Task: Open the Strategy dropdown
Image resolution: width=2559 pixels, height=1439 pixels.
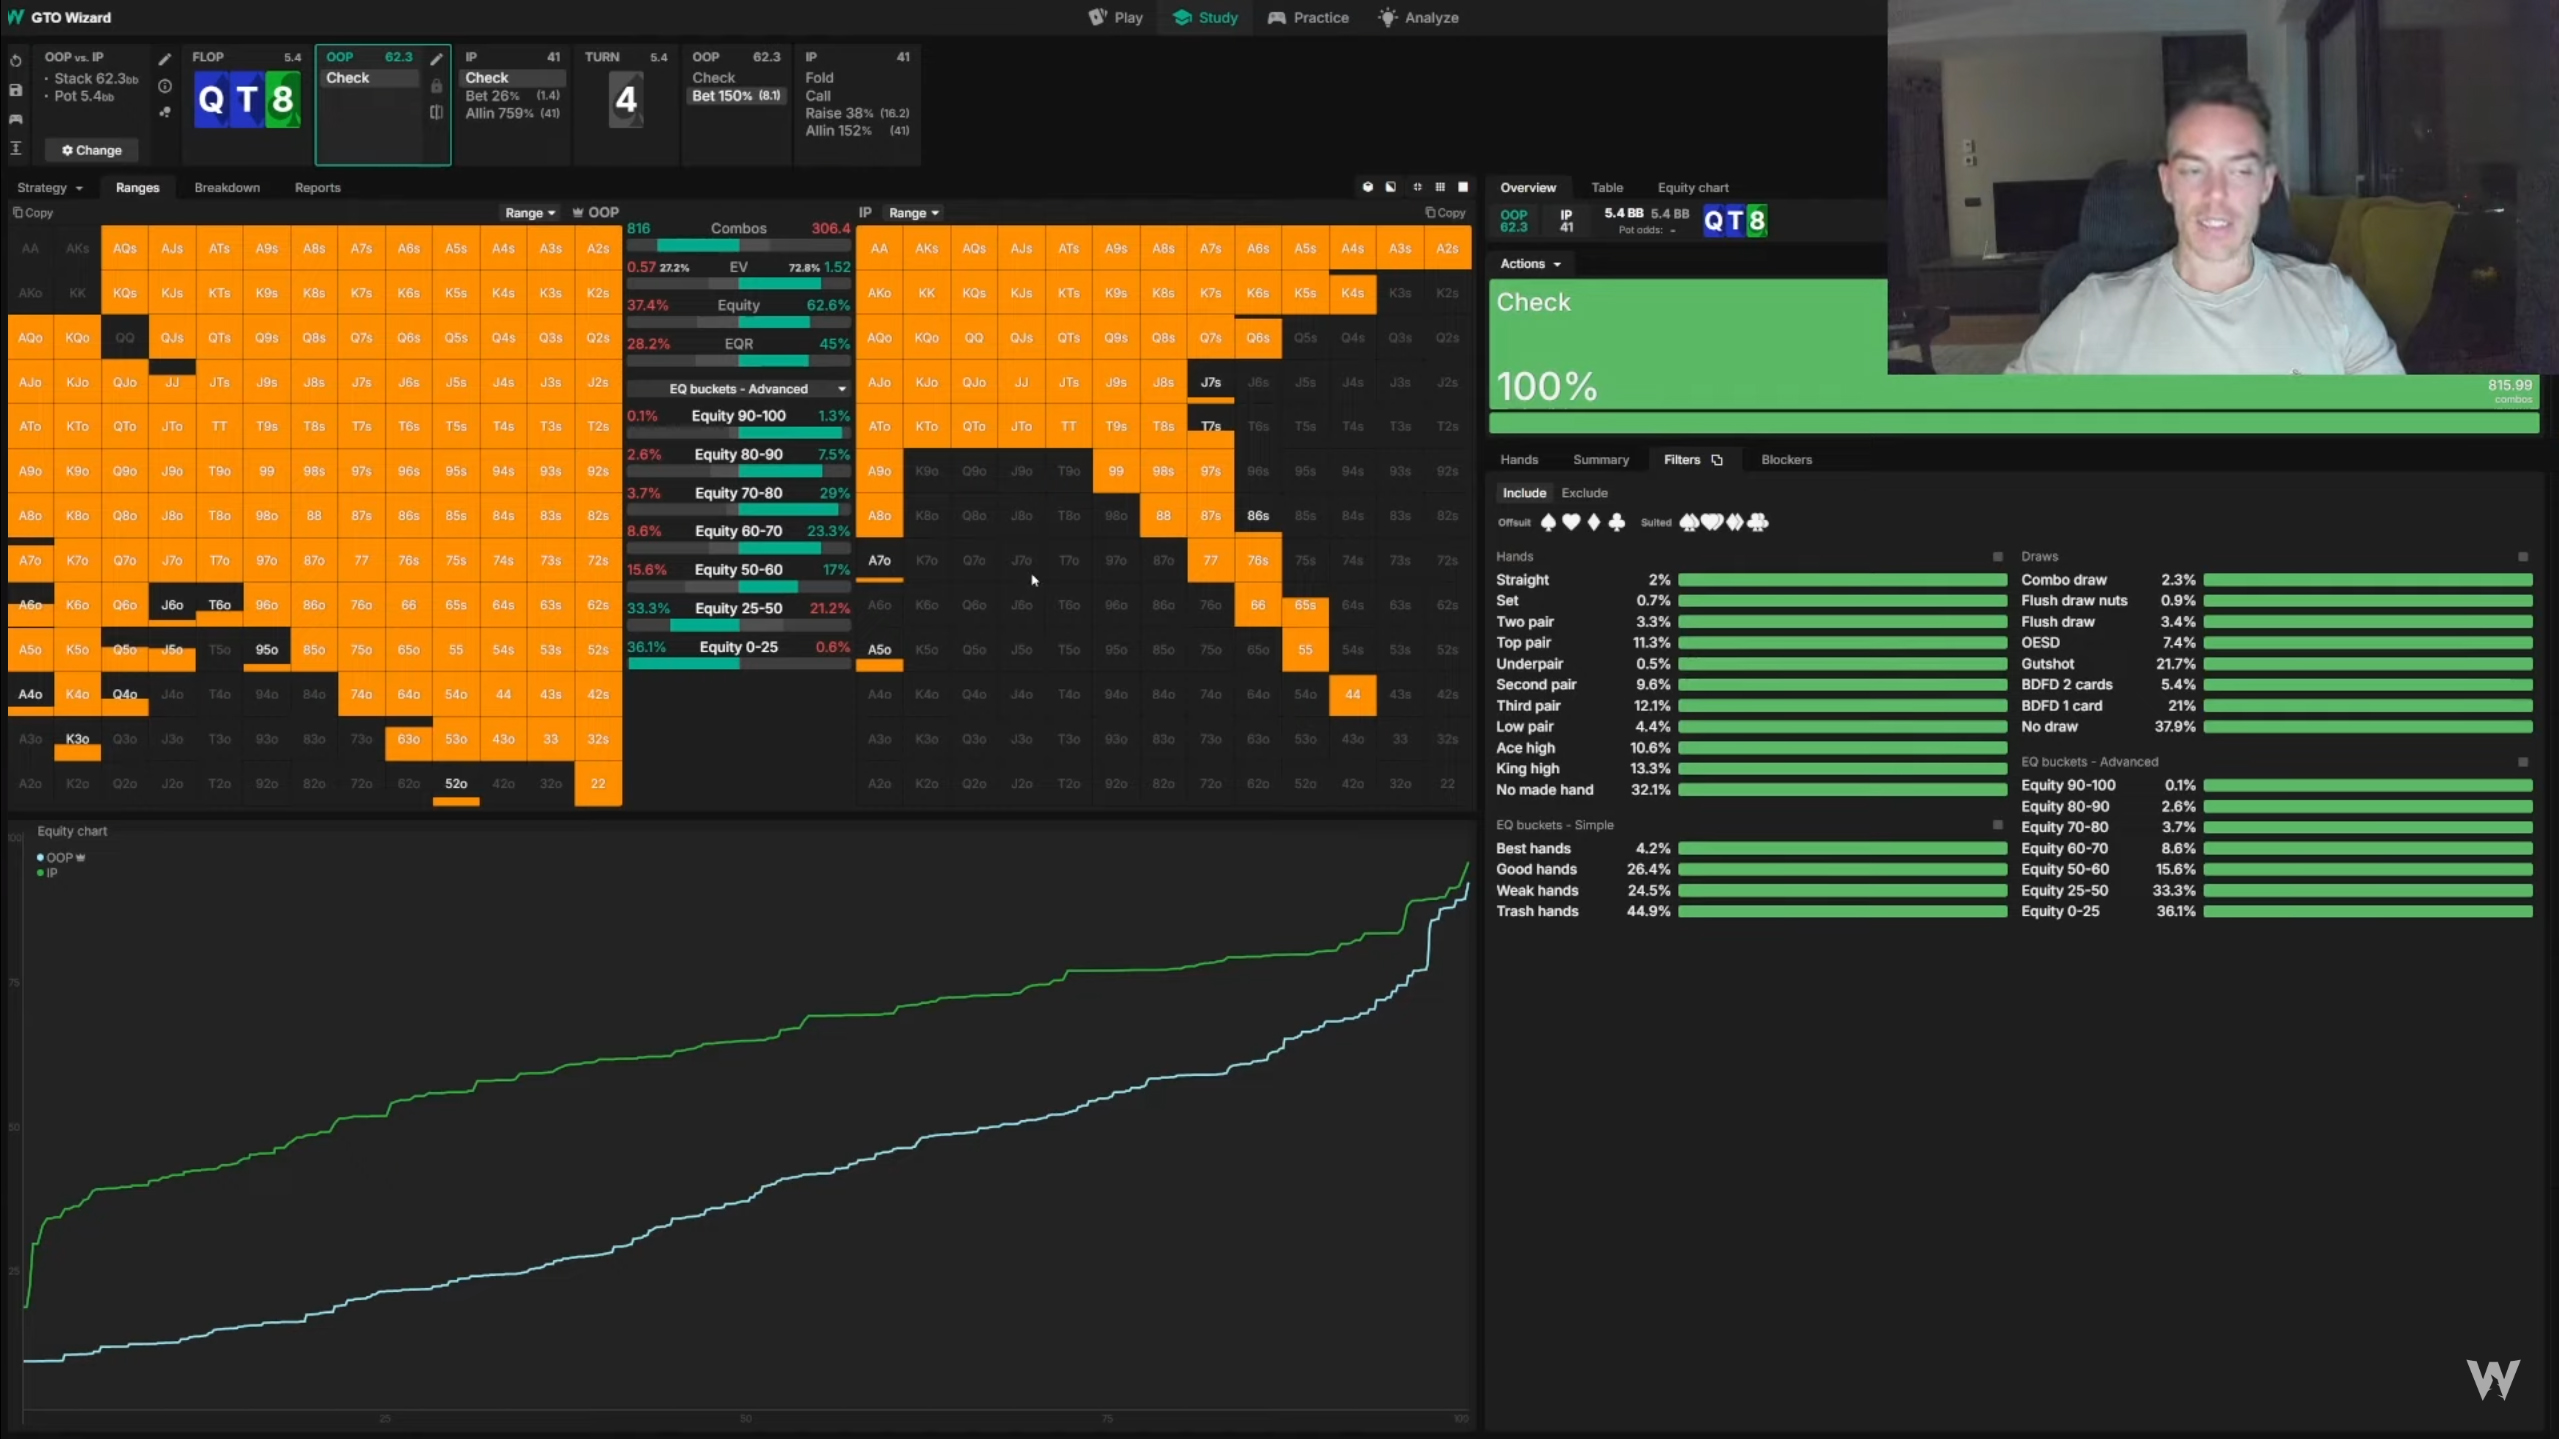Action: [x=49, y=188]
